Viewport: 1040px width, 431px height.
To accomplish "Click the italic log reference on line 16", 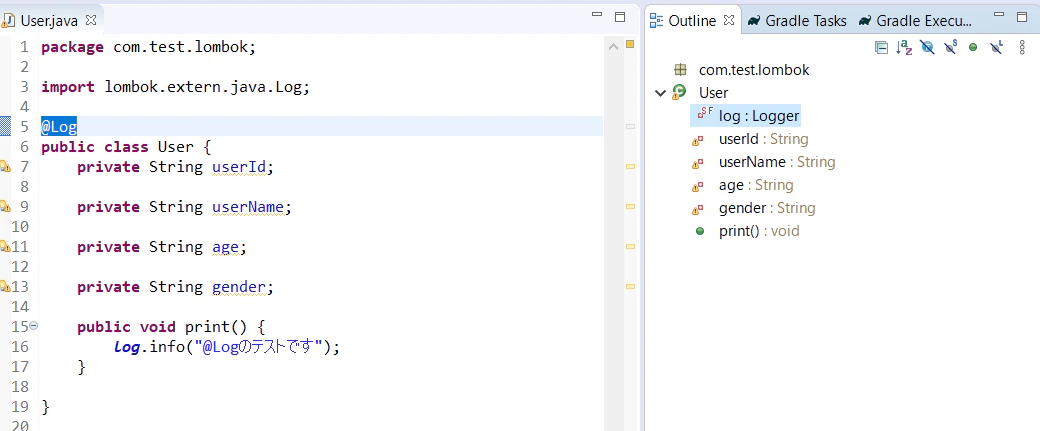I will click(127, 347).
